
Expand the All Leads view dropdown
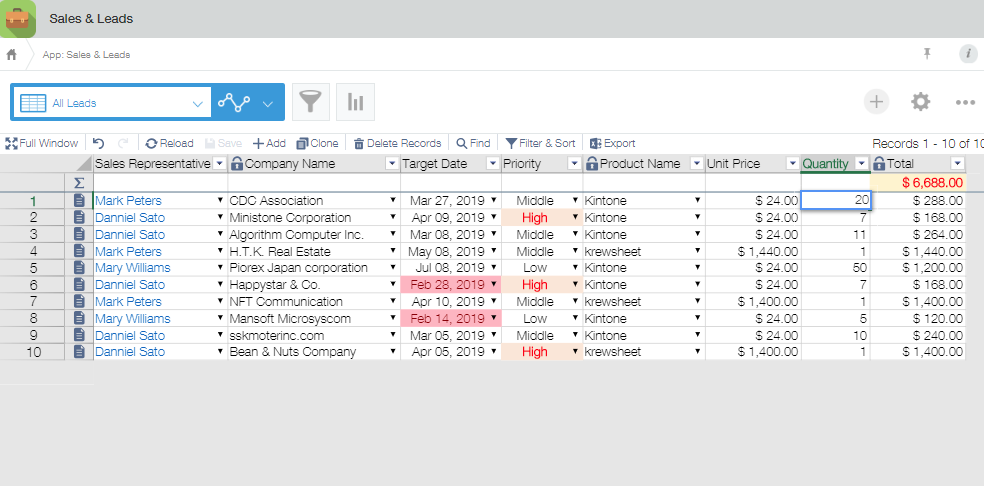tap(197, 103)
